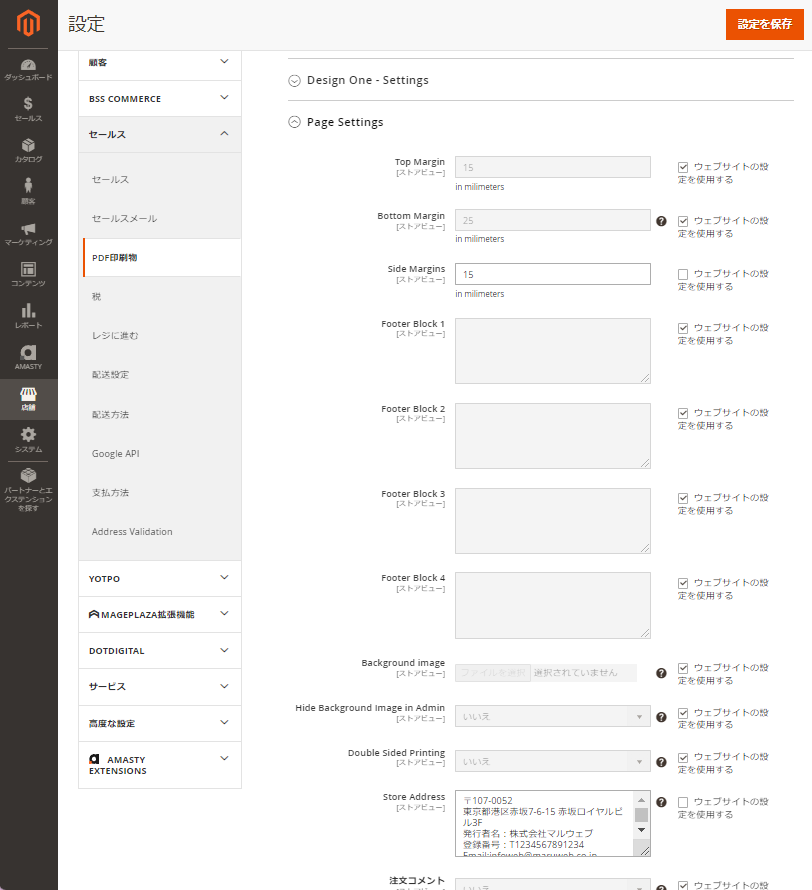The image size is (812, 890).
Task: Toggle Bottom Margin use website setting checkbox
Action: pos(683,221)
